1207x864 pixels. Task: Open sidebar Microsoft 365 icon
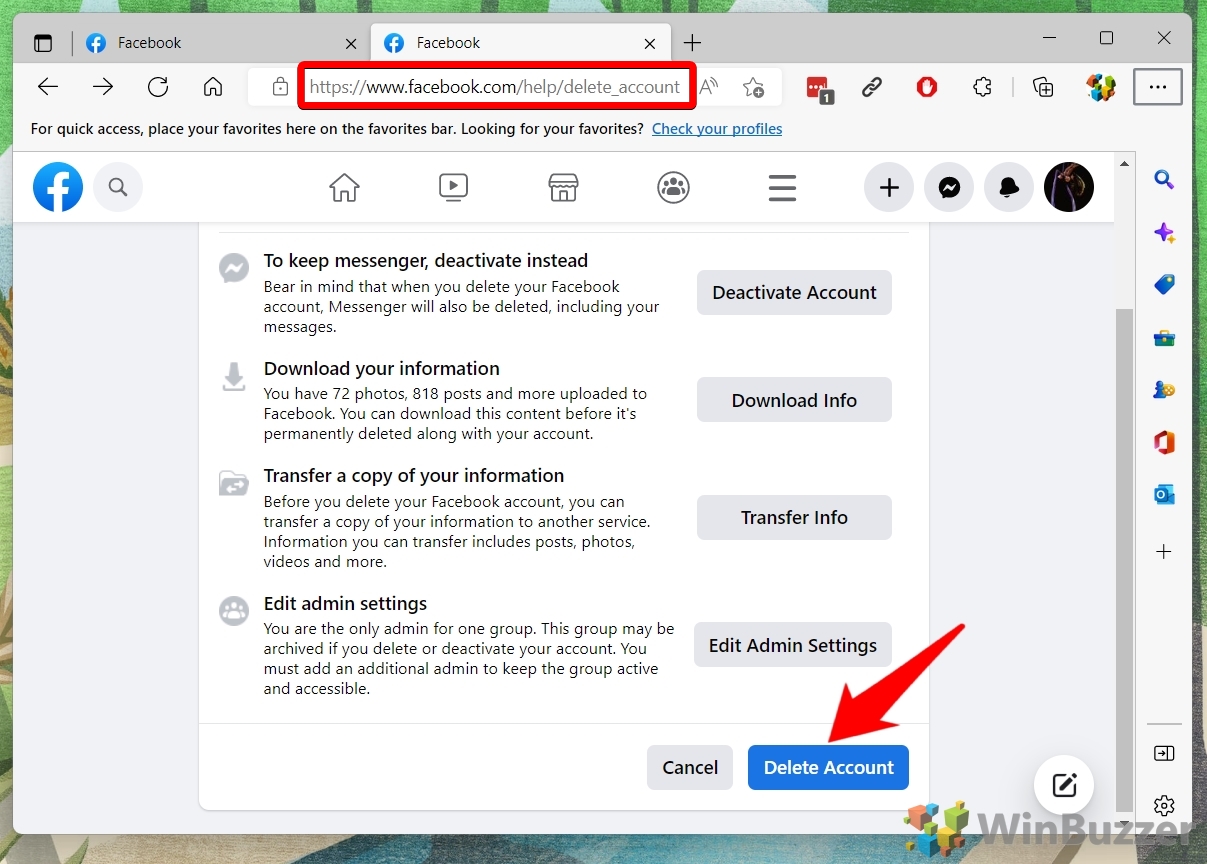[1164, 442]
